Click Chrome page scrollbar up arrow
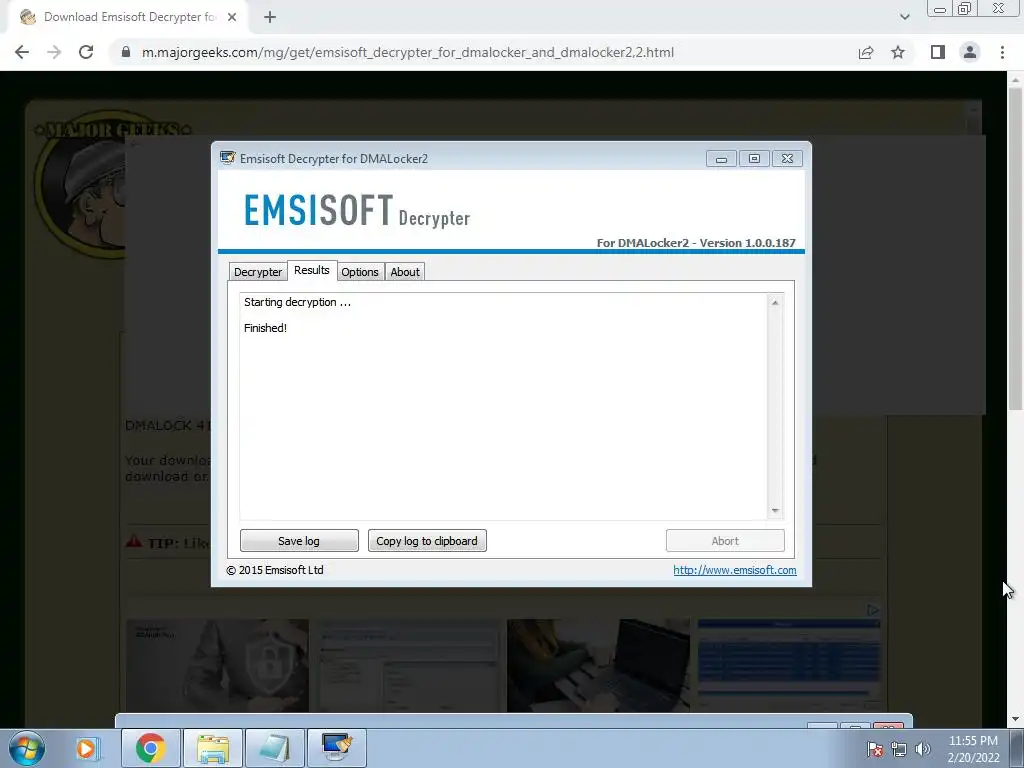This screenshot has height=768, width=1024. pos(1015,80)
